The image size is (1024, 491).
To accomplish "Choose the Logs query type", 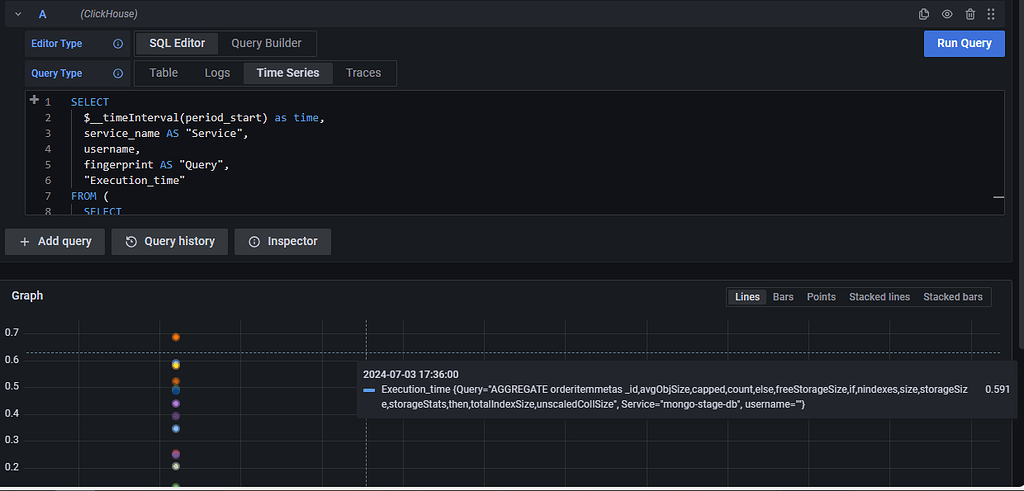I will coord(217,73).
